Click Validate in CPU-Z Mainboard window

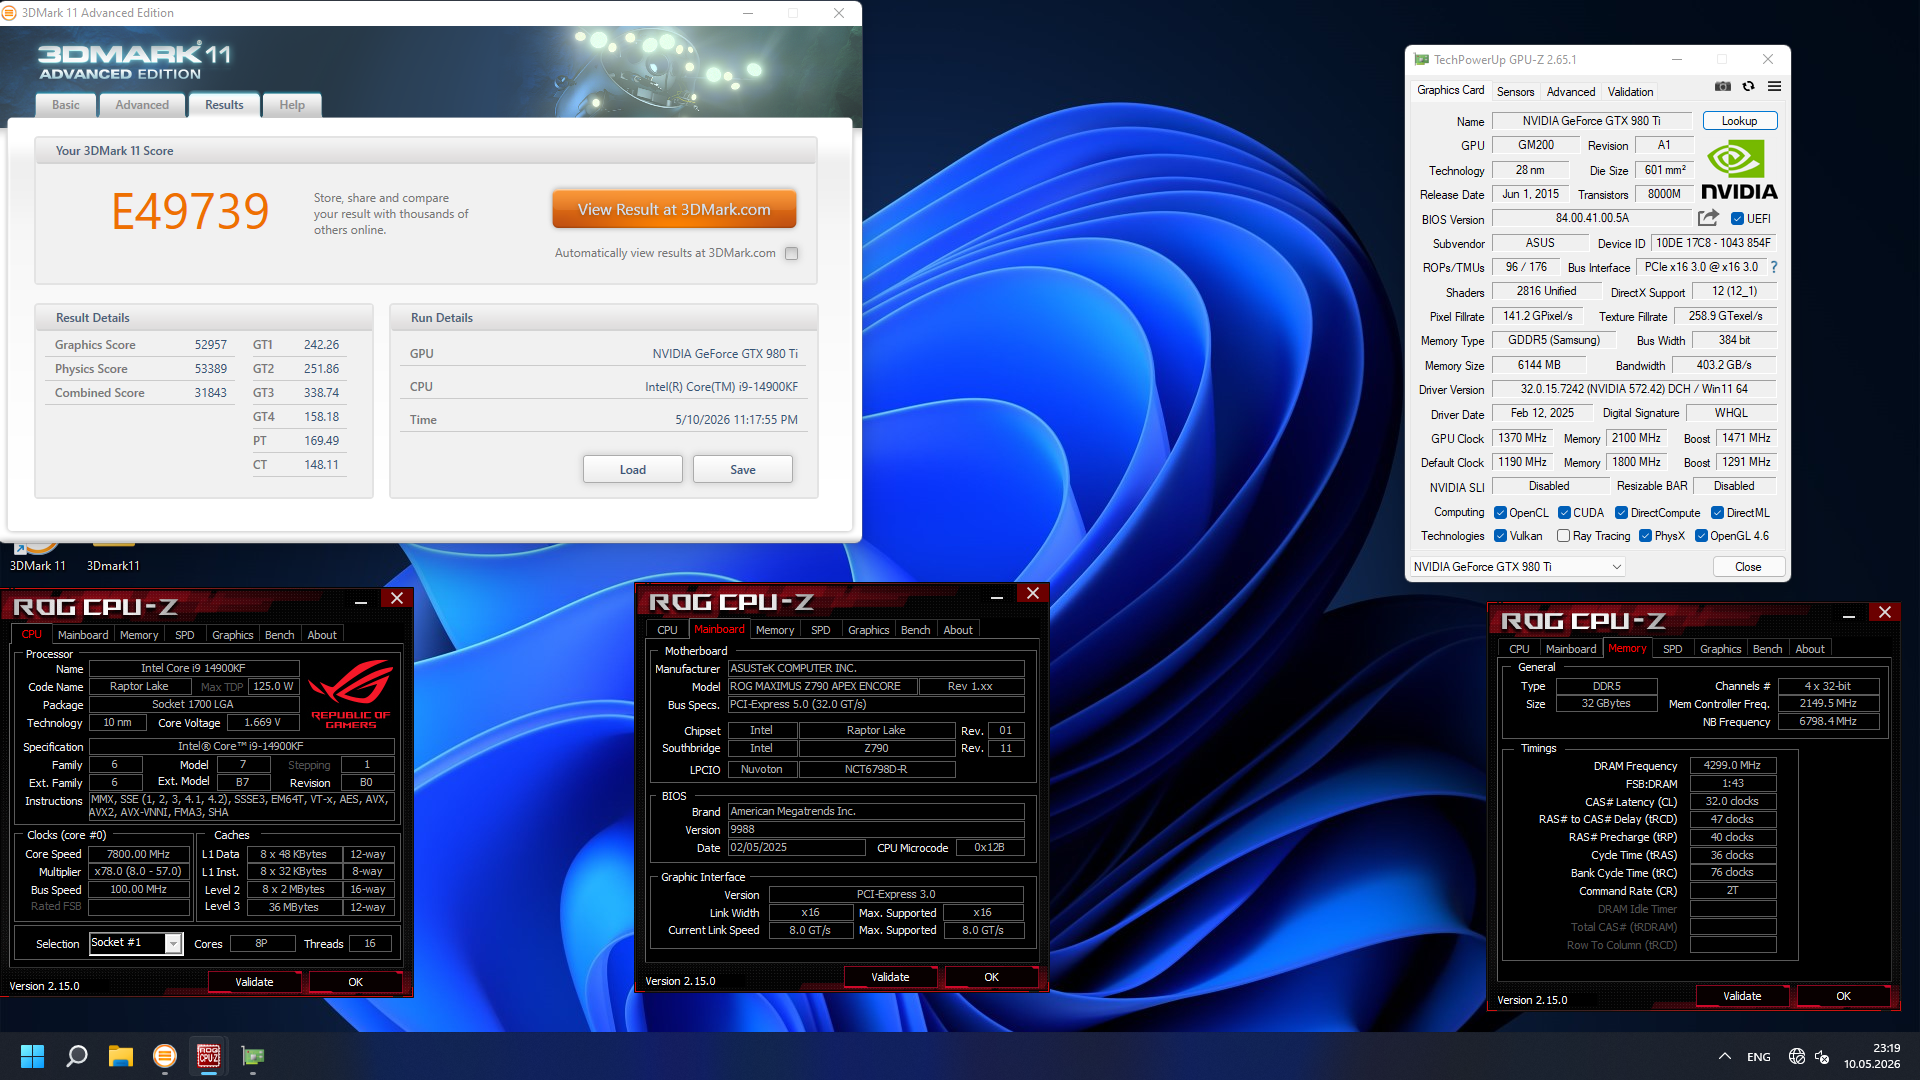point(890,977)
